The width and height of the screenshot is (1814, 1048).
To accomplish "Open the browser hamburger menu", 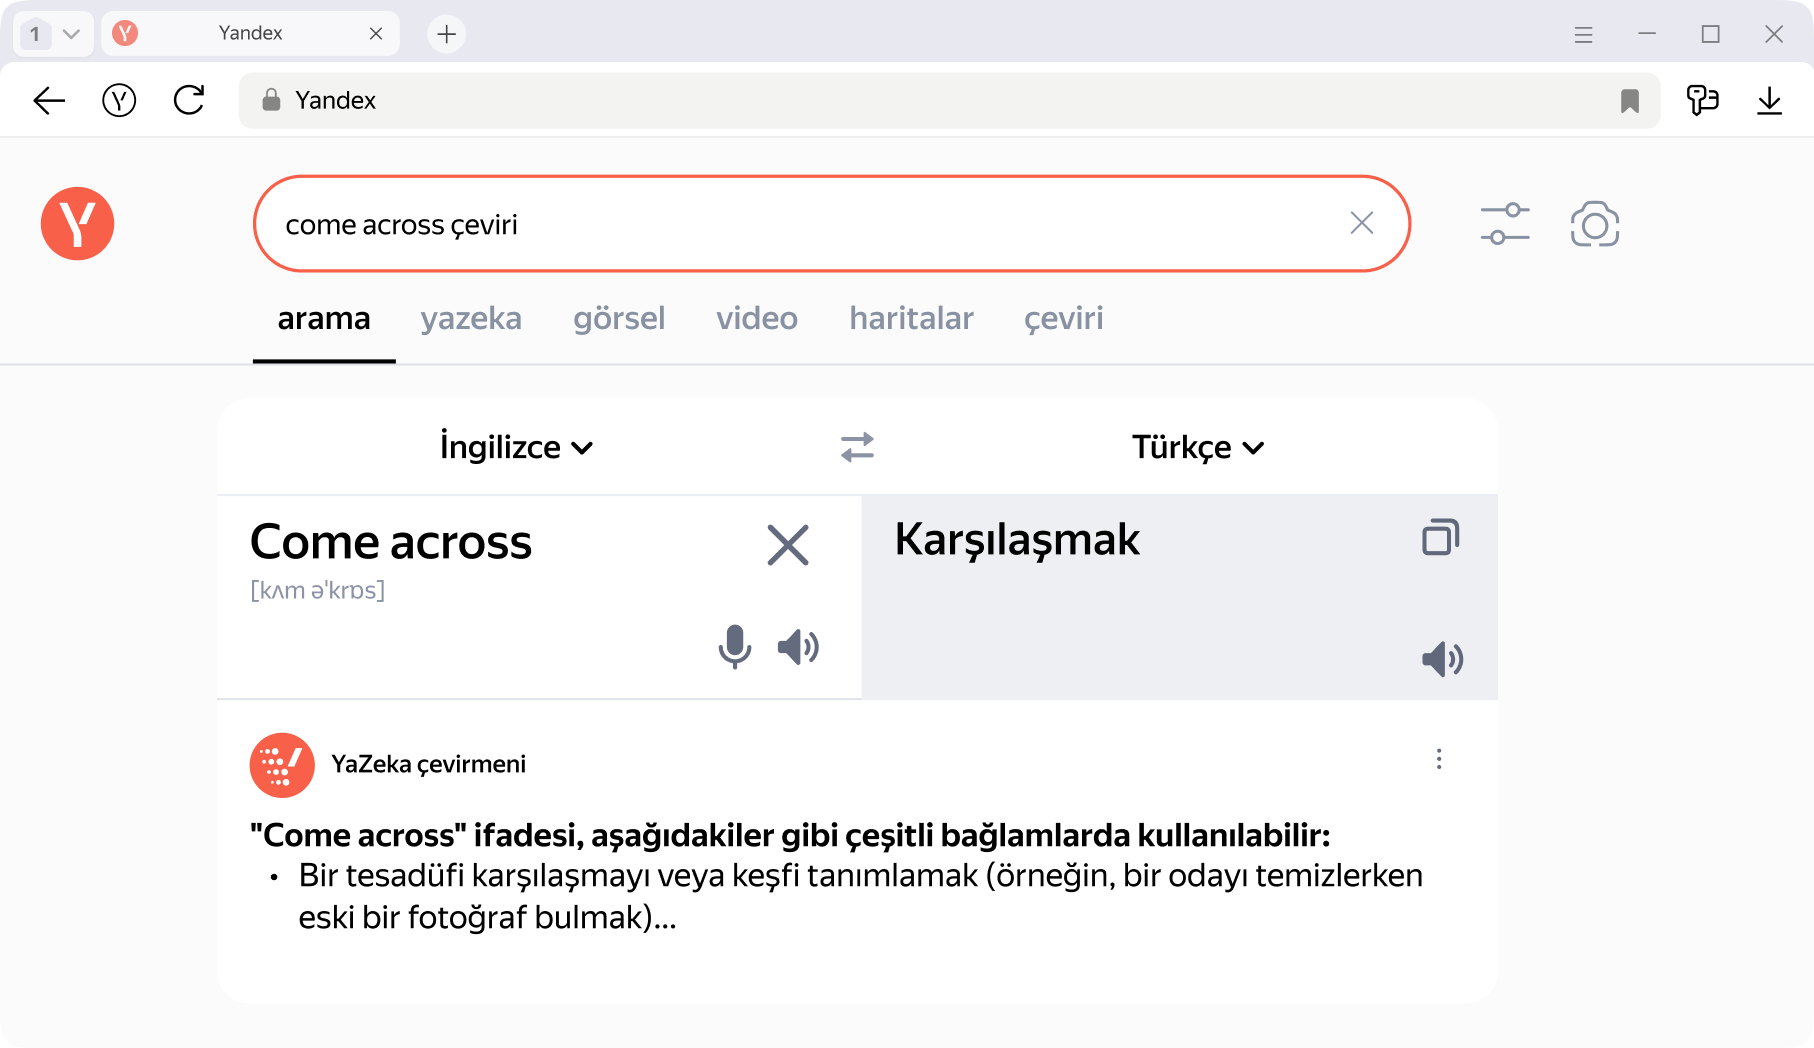I will point(1583,35).
